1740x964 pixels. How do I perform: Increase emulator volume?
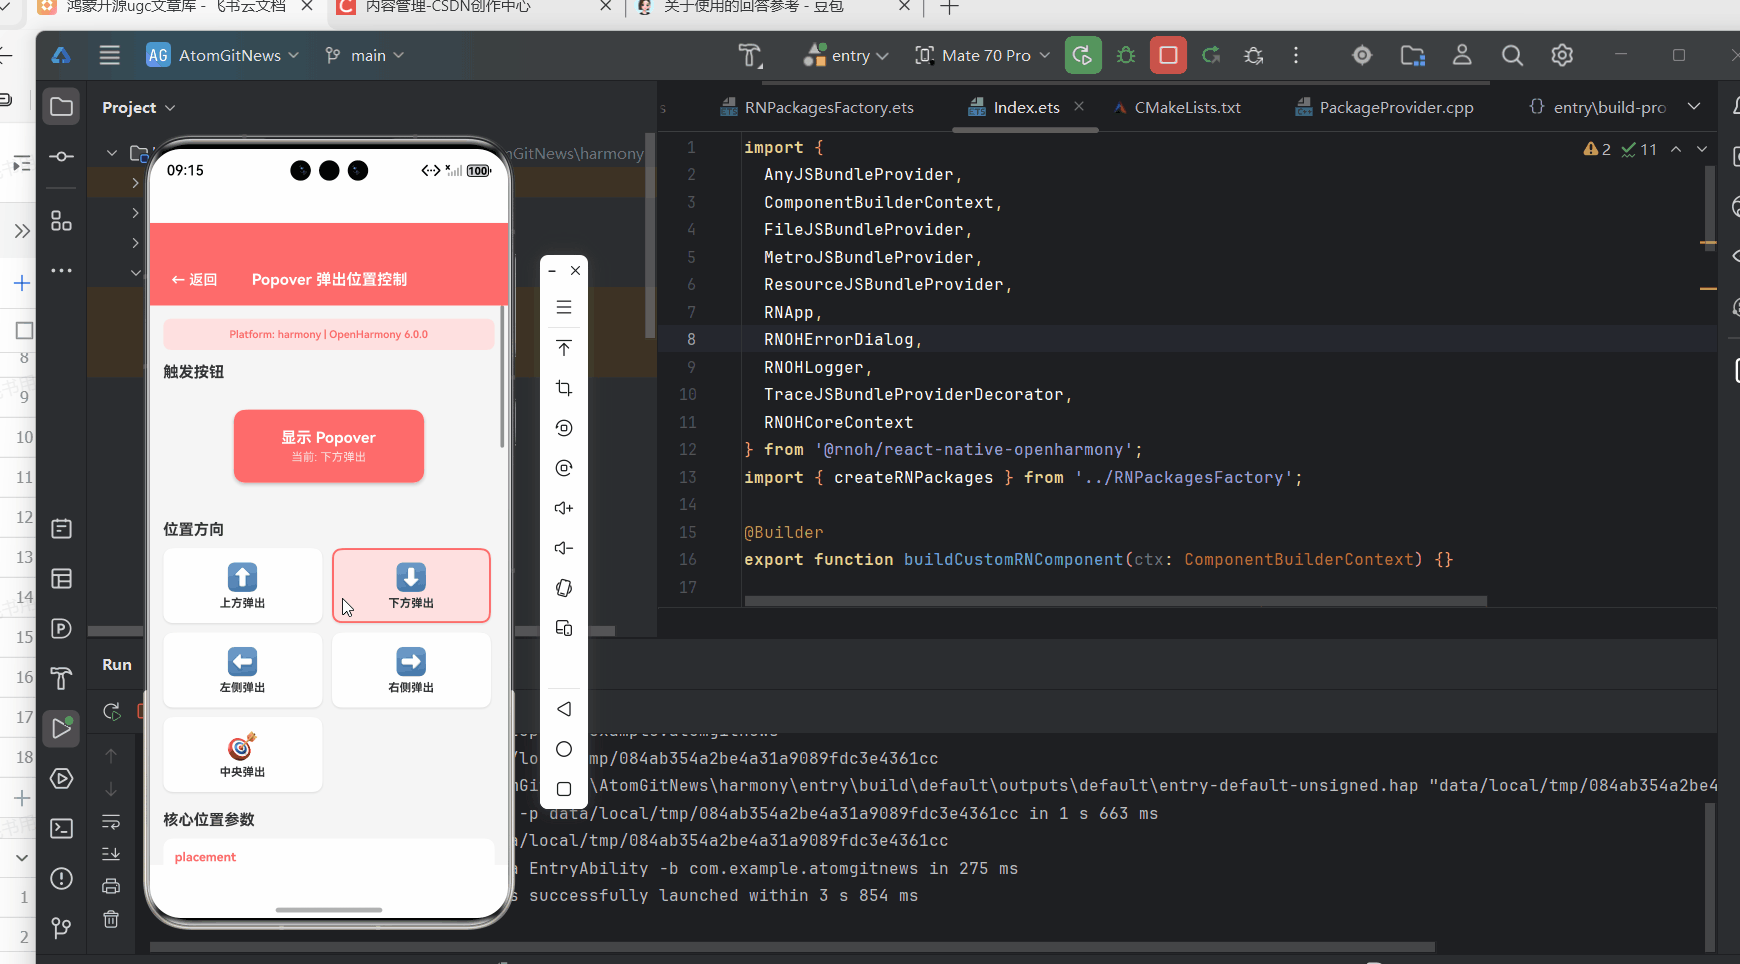pos(564,508)
